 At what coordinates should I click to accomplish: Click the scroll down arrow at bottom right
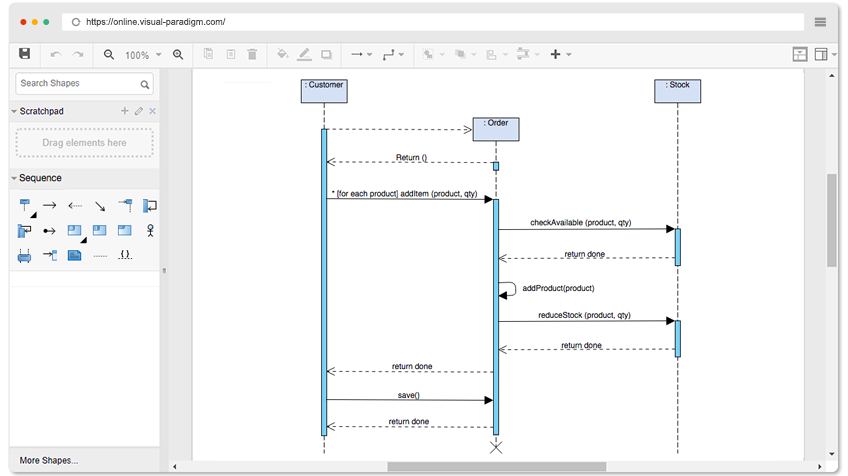pyautogui.click(x=832, y=454)
